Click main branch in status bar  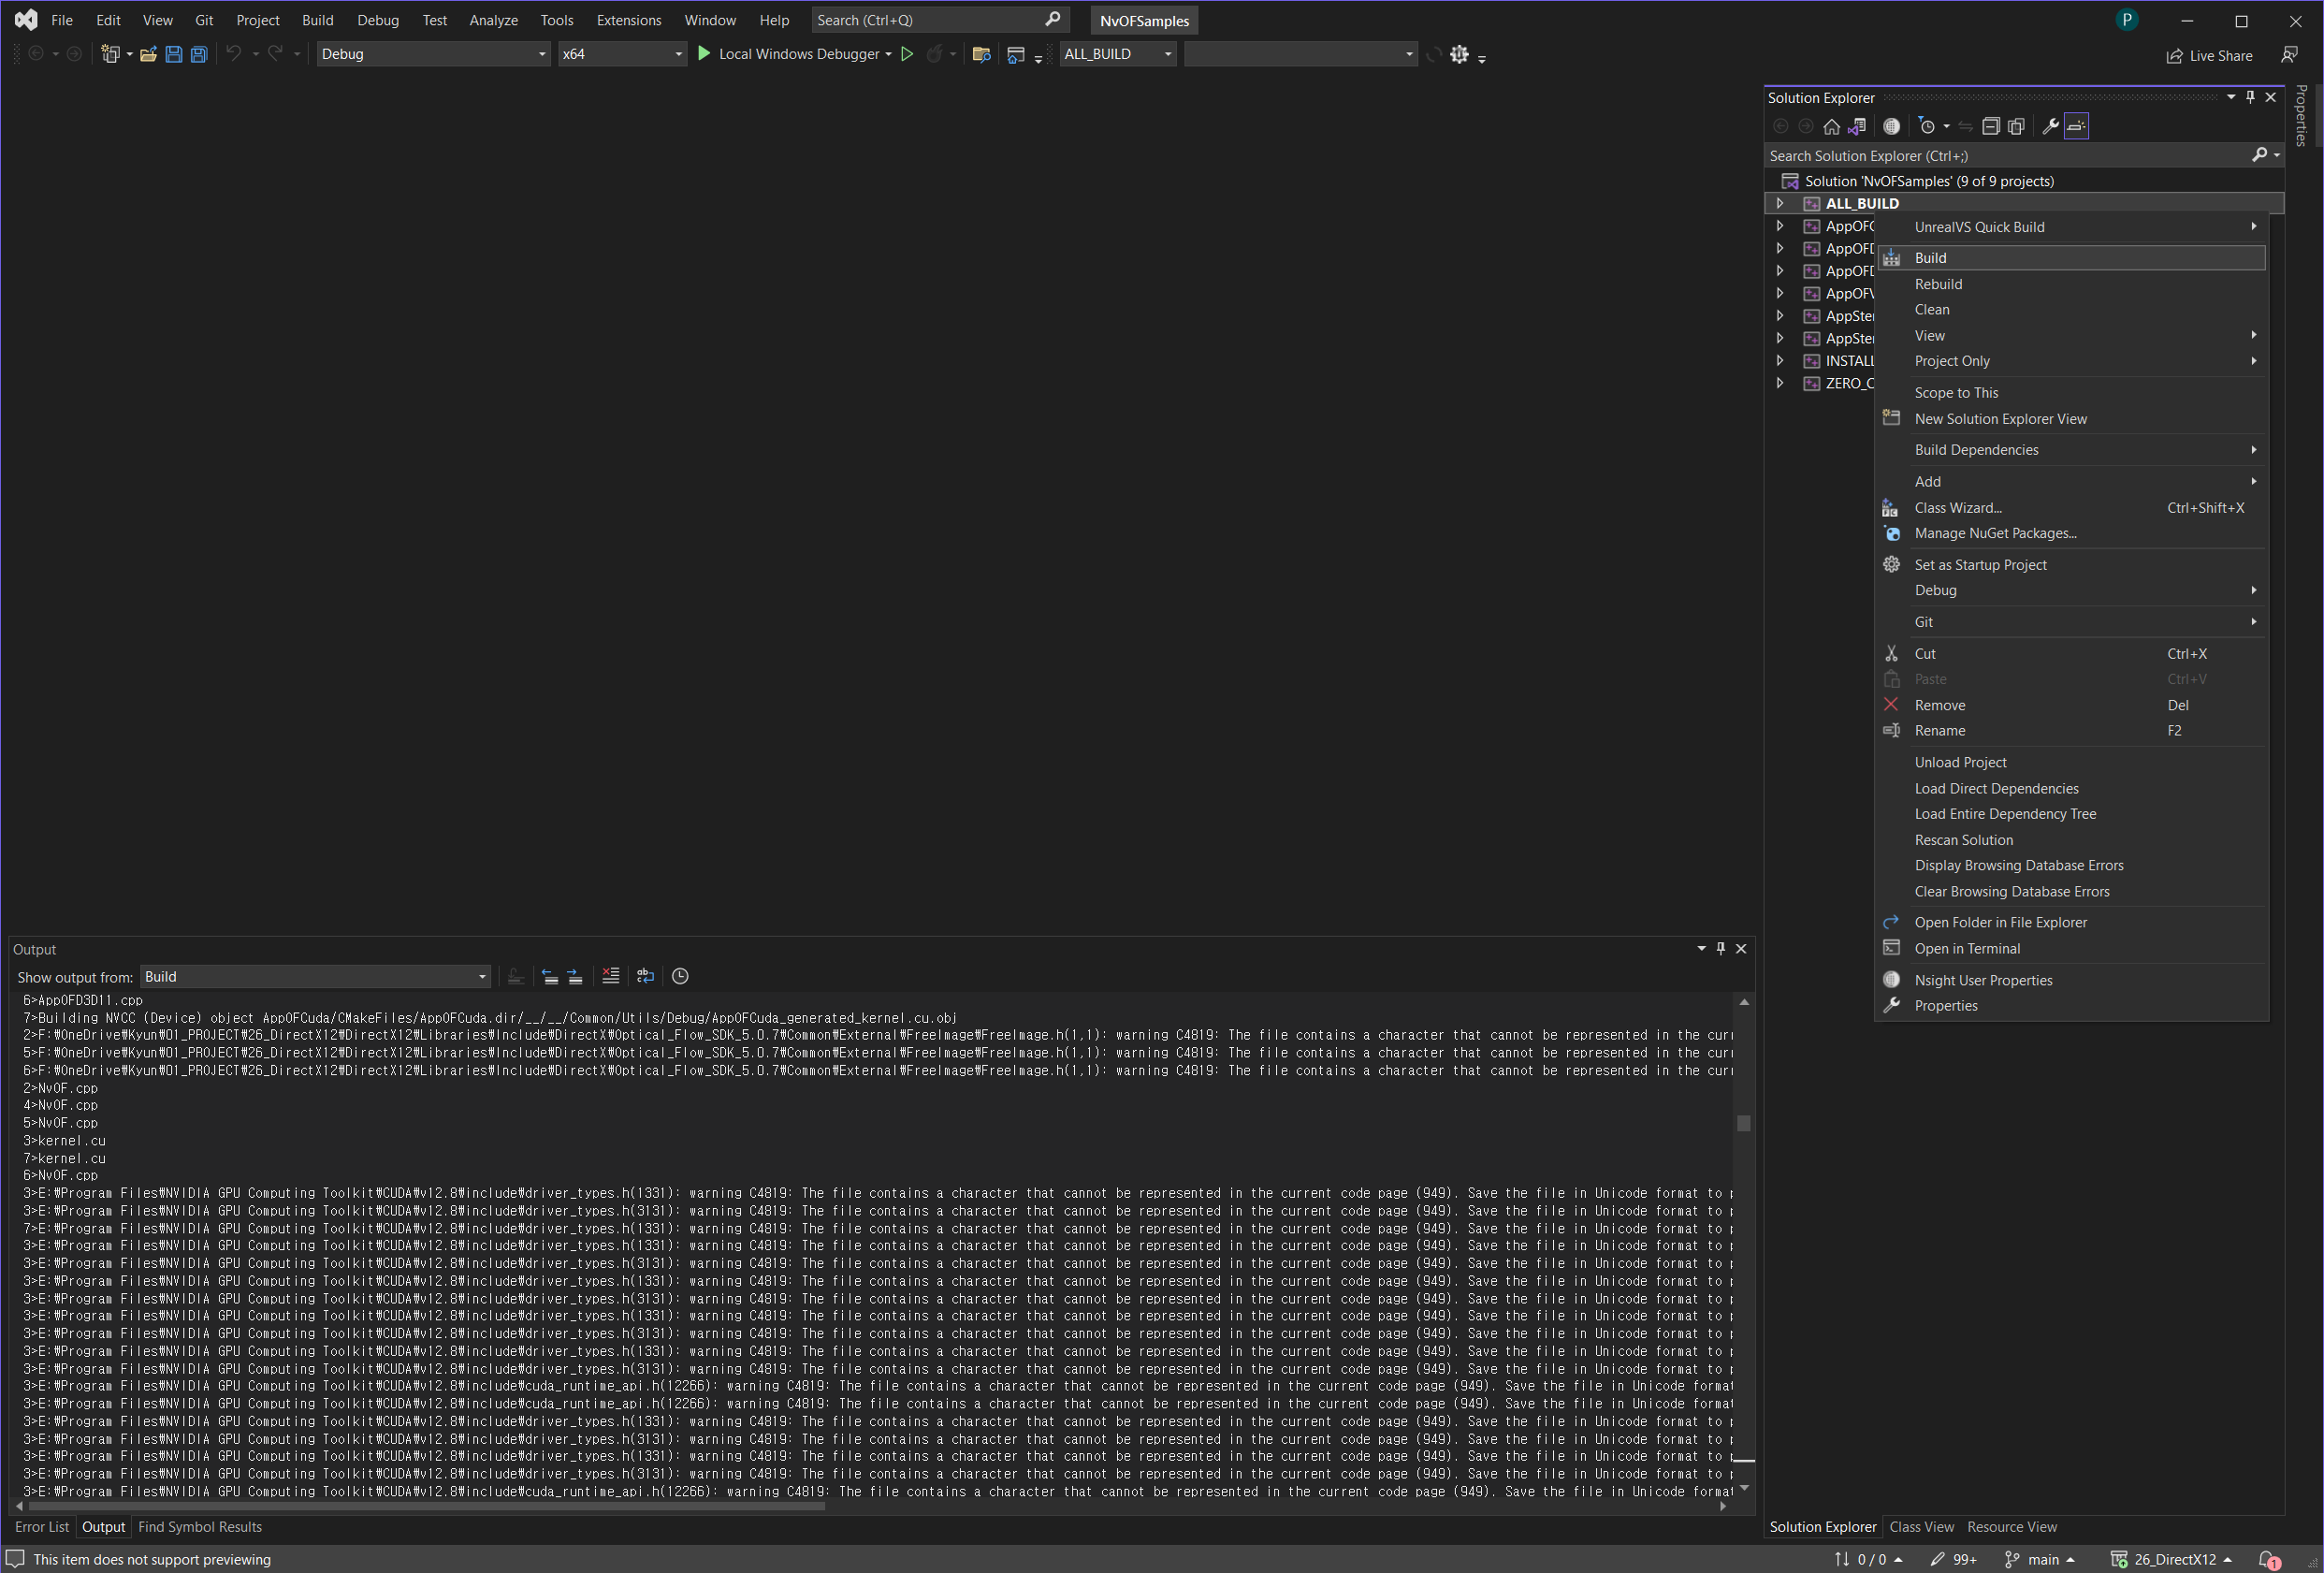pyautogui.click(x=2041, y=1559)
